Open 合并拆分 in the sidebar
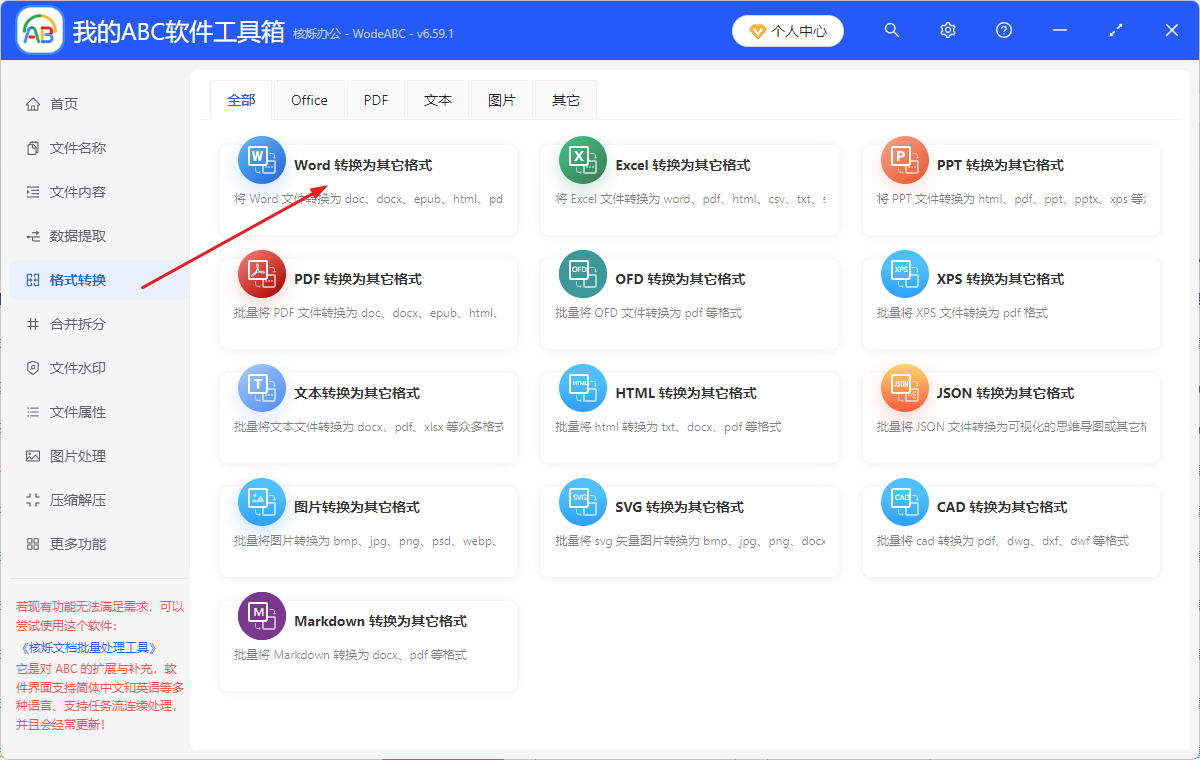The width and height of the screenshot is (1200, 760). [78, 324]
